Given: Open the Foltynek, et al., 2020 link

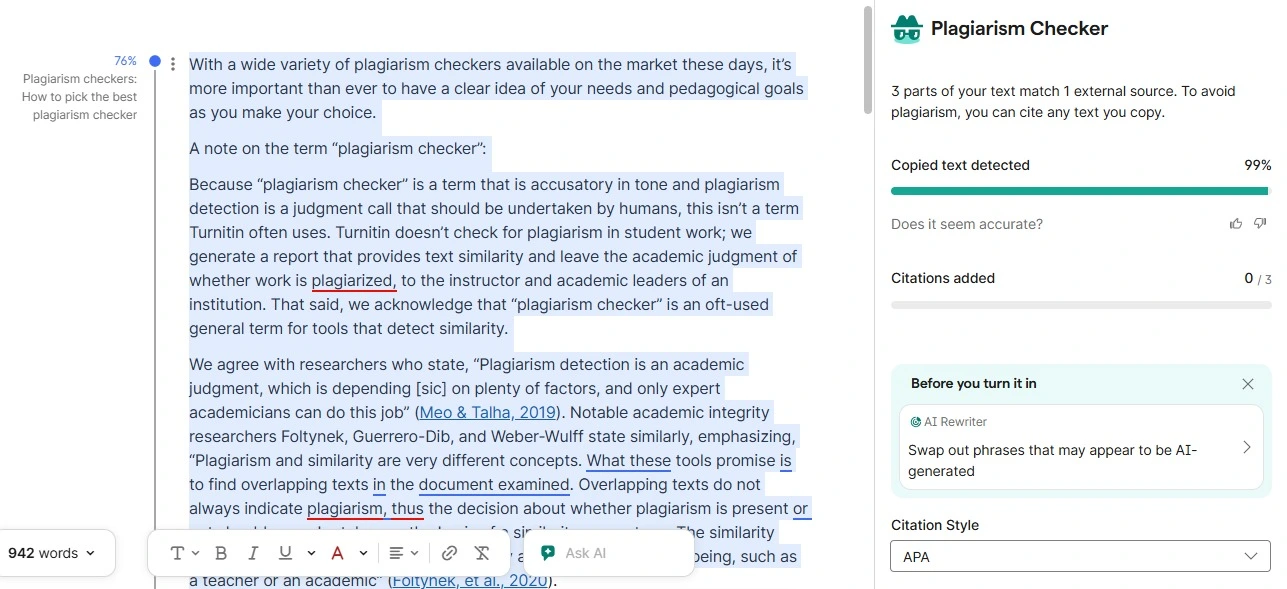Looking at the screenshot, I should (469, 580).
